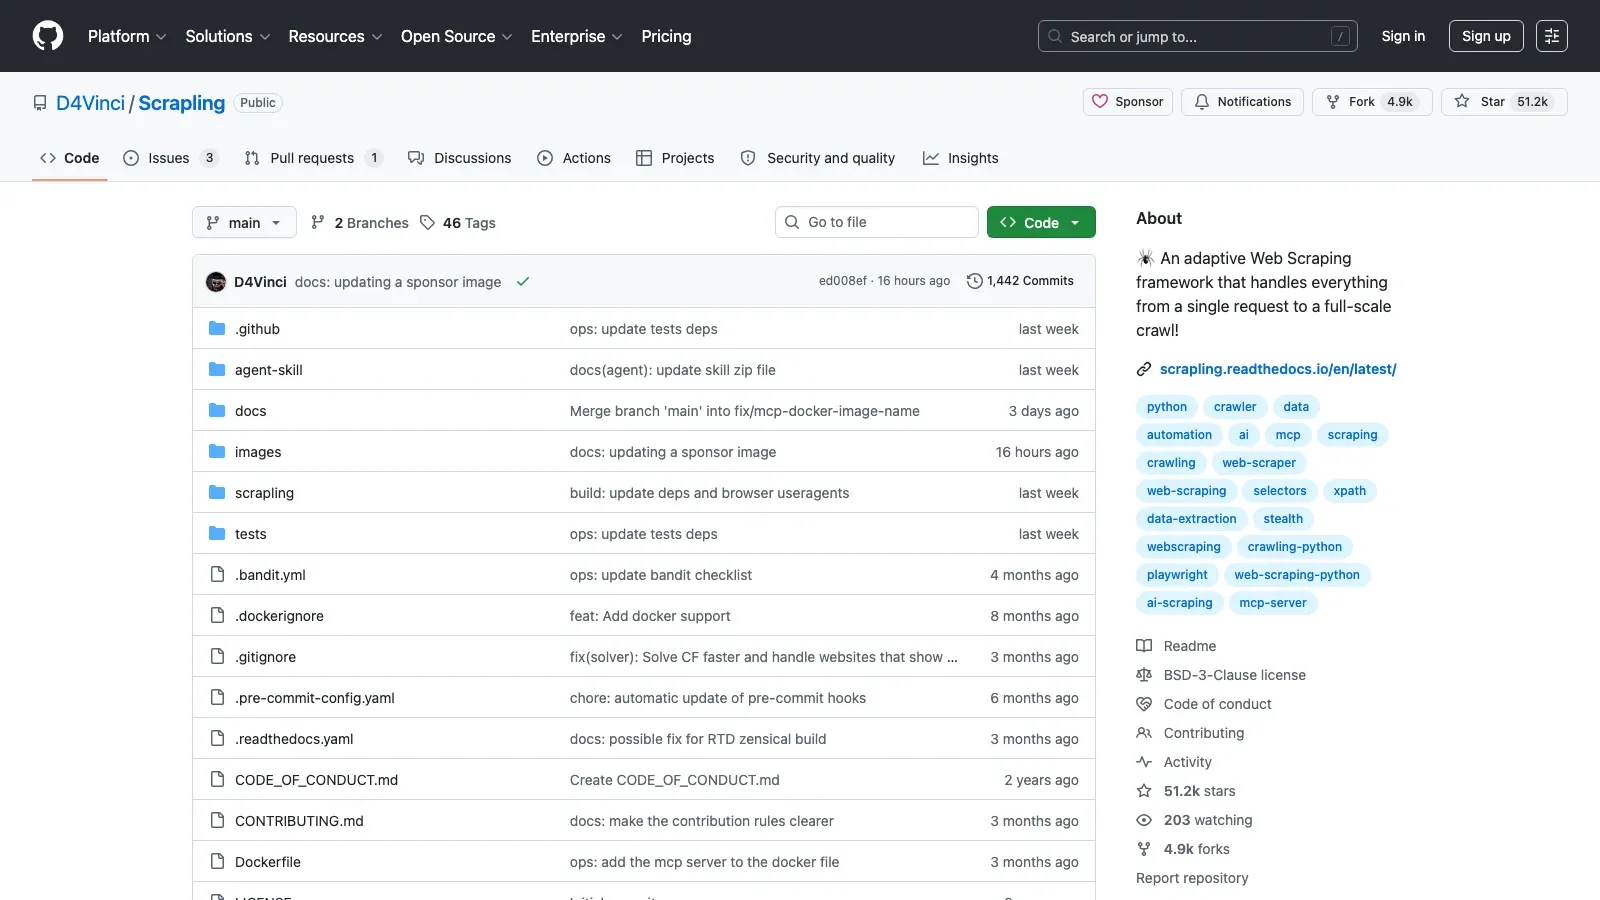Click the file icon for Dockerfile
This screenshot has height=900, width=1600.
point(217,861)
